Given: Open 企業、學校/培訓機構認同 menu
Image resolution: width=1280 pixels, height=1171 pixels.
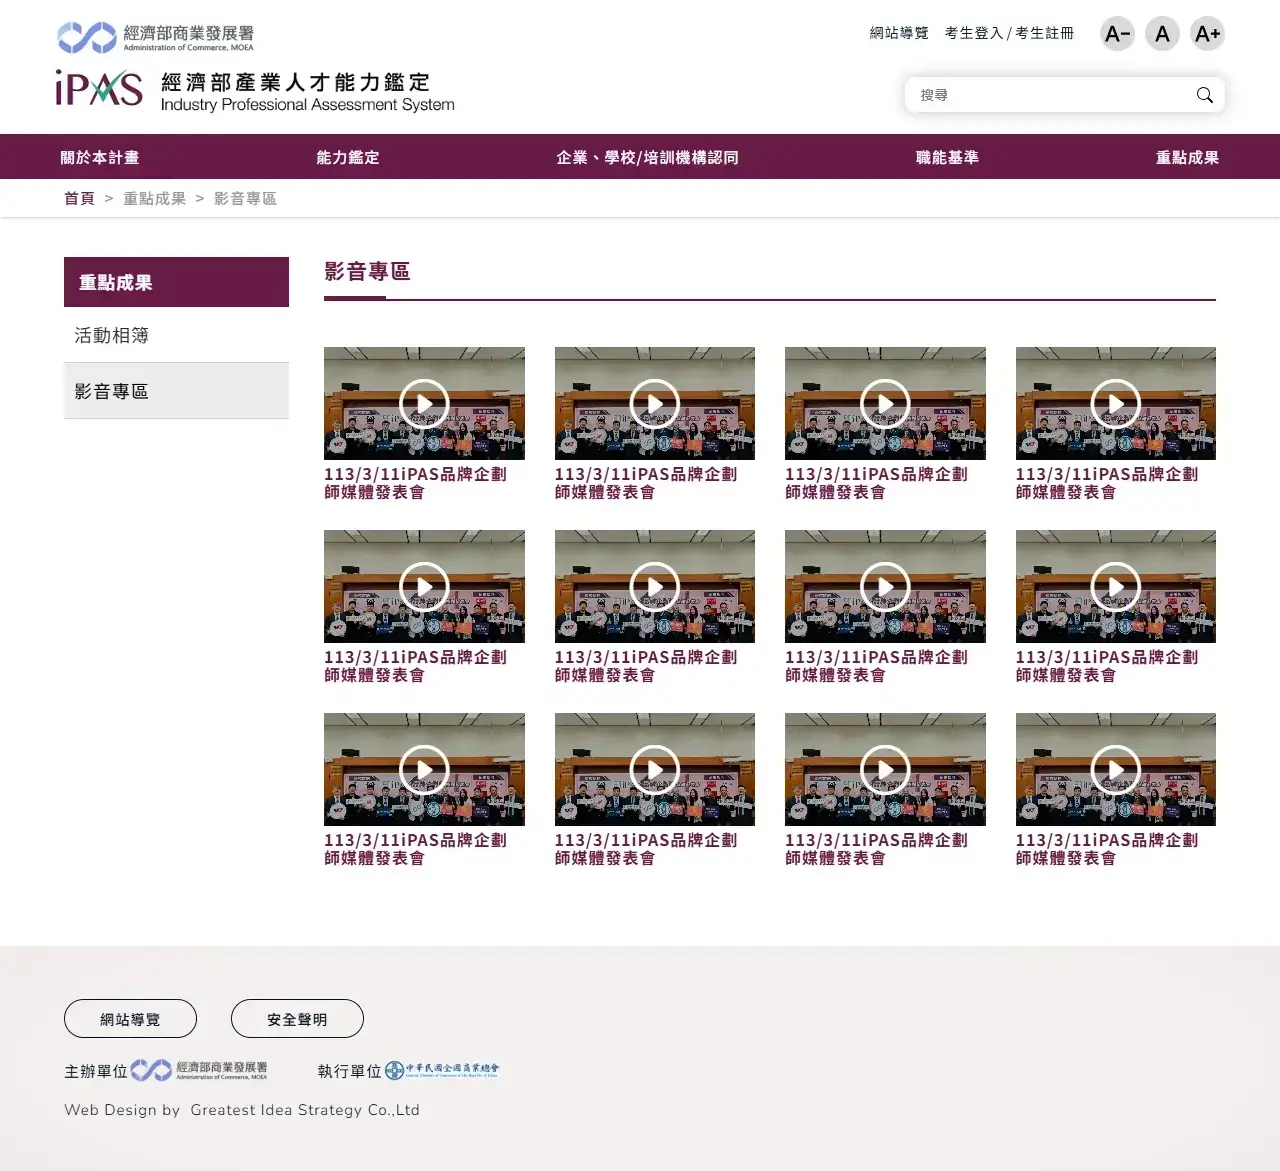Looking at the screenshot, I should coord(648,157).
